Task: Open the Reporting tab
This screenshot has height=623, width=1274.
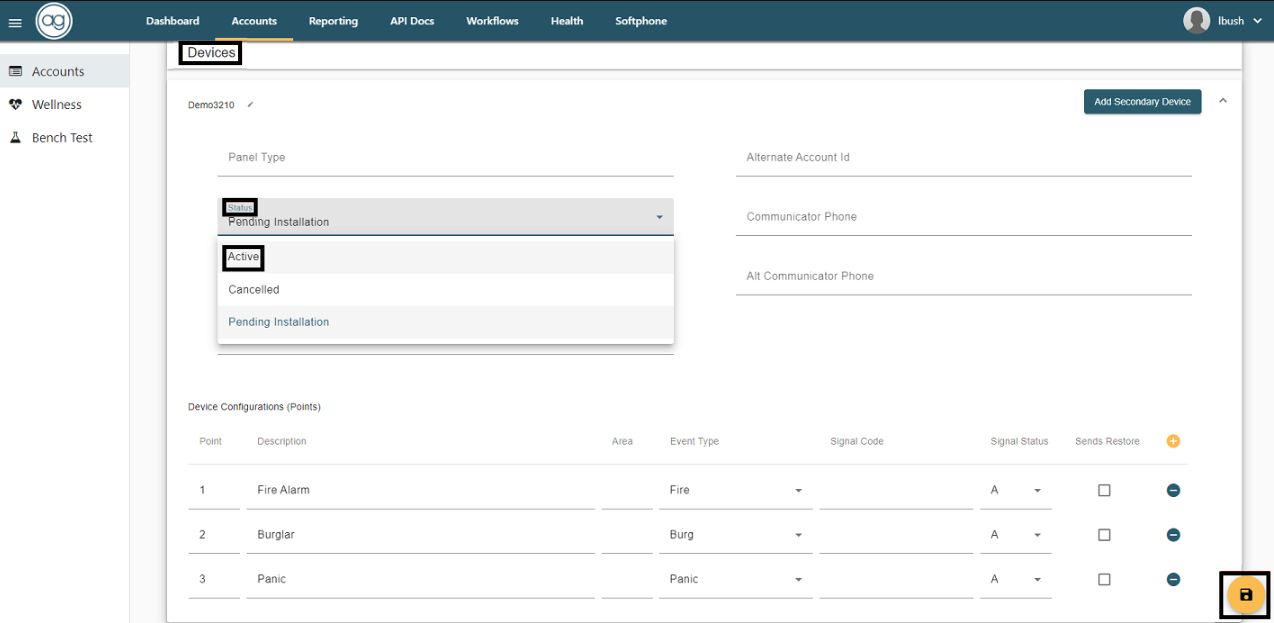Action: 333,21
